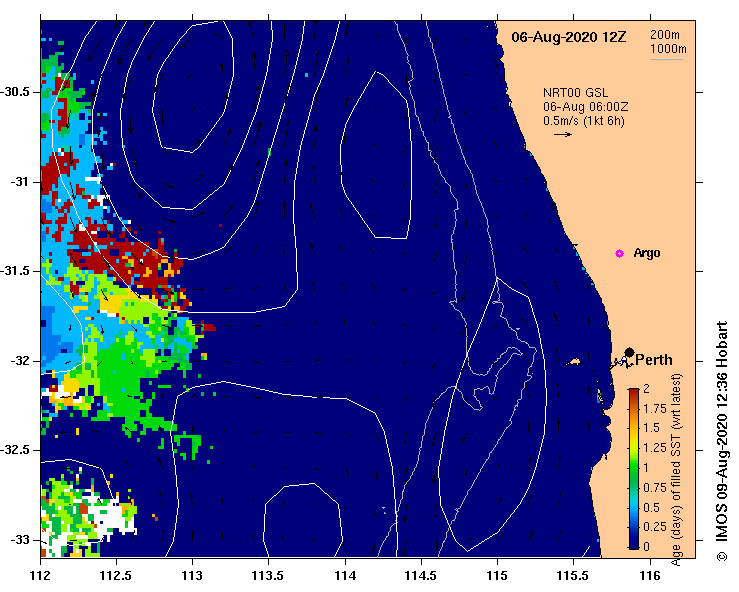Click Rottnest Island west of Perth
Image resolution: width=739 pixels, height=592 pixels.
(573, 362)
